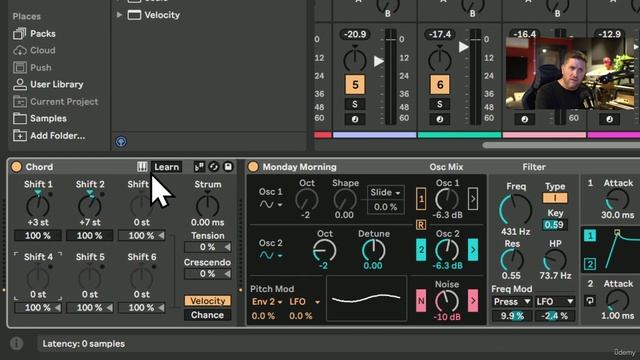Click the Osc 2 sine waveform icon
This screenshot has height=360, width=640.
click(x=267, y=256)
